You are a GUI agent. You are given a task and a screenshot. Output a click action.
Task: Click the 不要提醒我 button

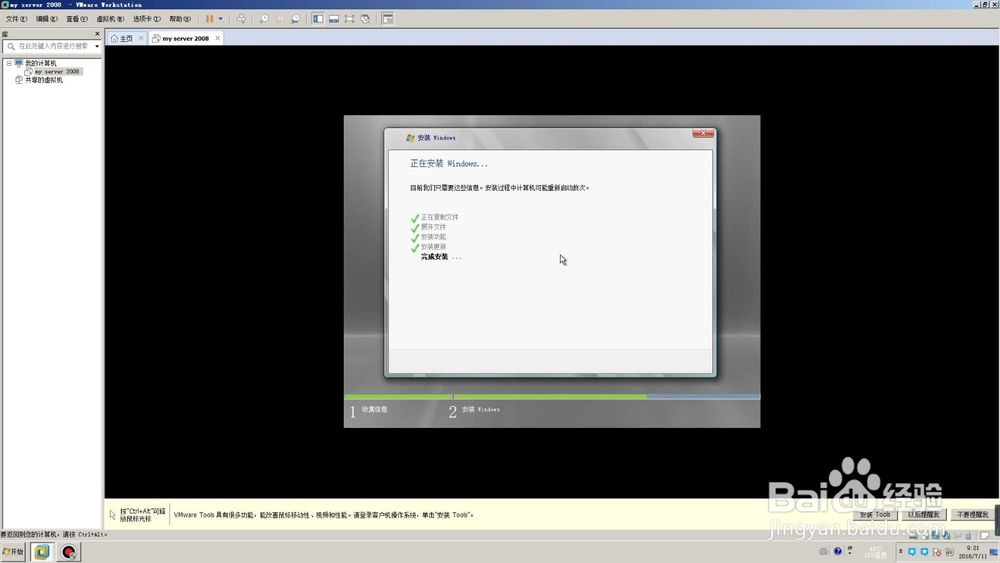tap(972, 515)
